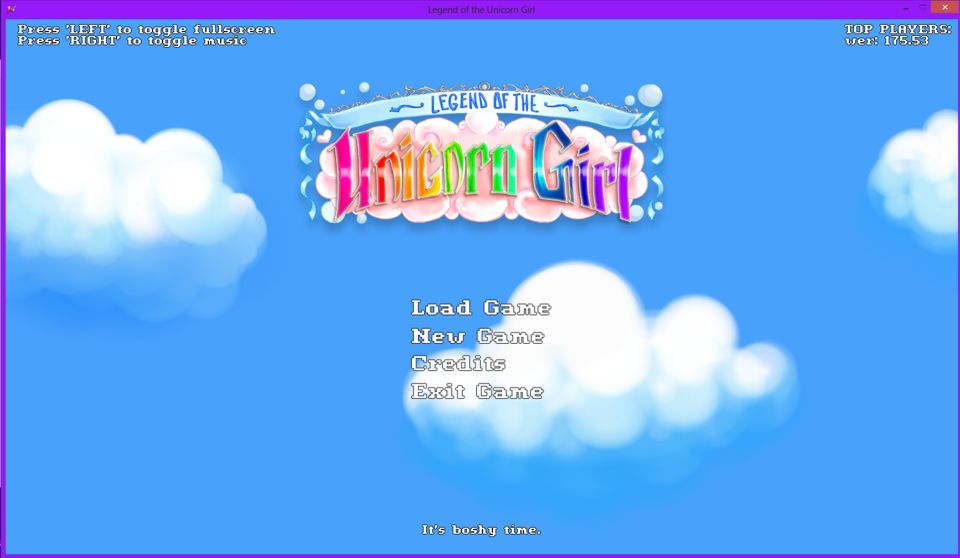Screen dimensions: 960x558
Task: Click the music toggle hint text
Action: point(132,41)
